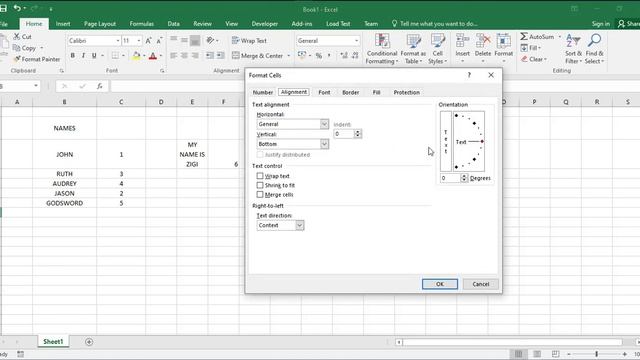The height and width of the screenshot is (360, 640).
Task: Click the ribbon Format cells icon
Action: click(503, 42)
